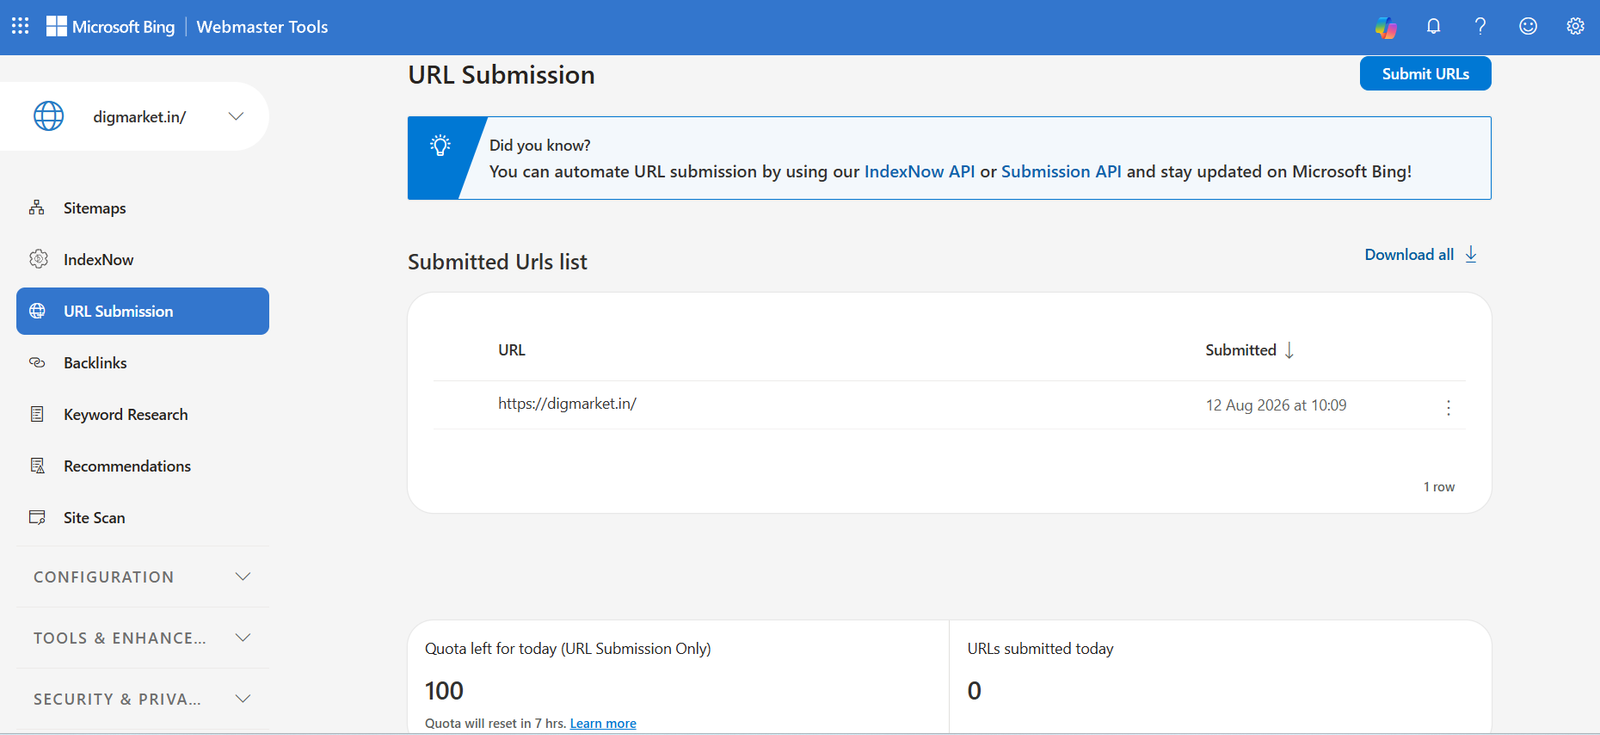Click the Did you know? text
The width and height of the screenshot is (1600, 735).
point(540,145)
